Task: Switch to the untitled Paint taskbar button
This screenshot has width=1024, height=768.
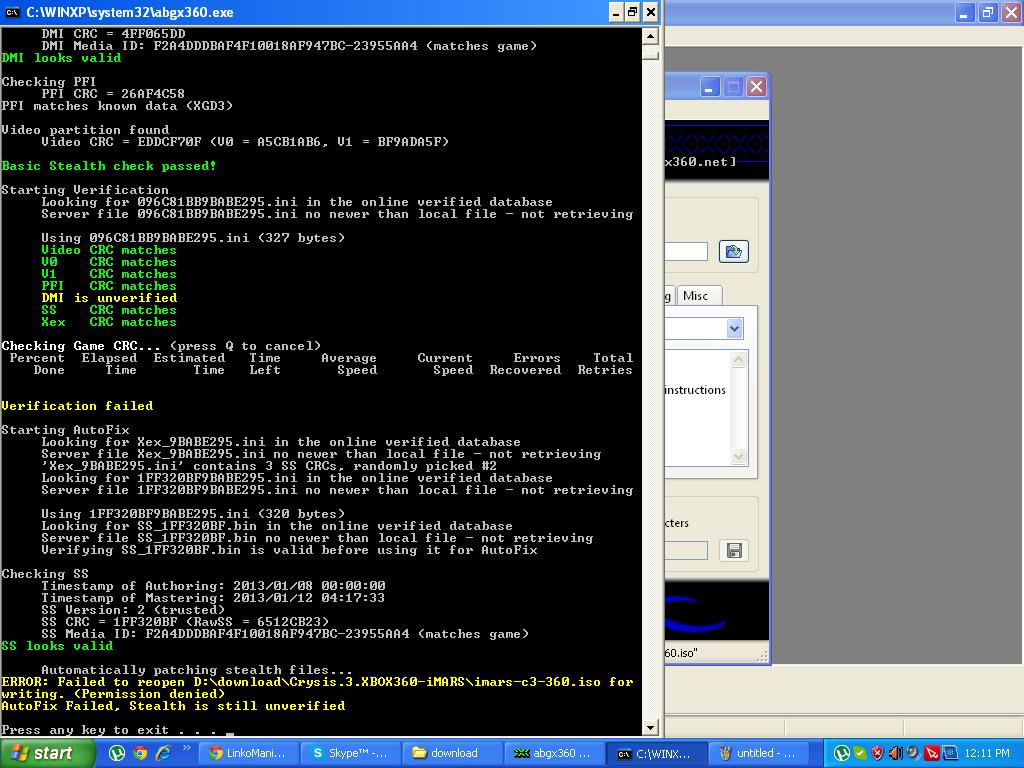Action: pyautogui.click(x=758, y=753)
